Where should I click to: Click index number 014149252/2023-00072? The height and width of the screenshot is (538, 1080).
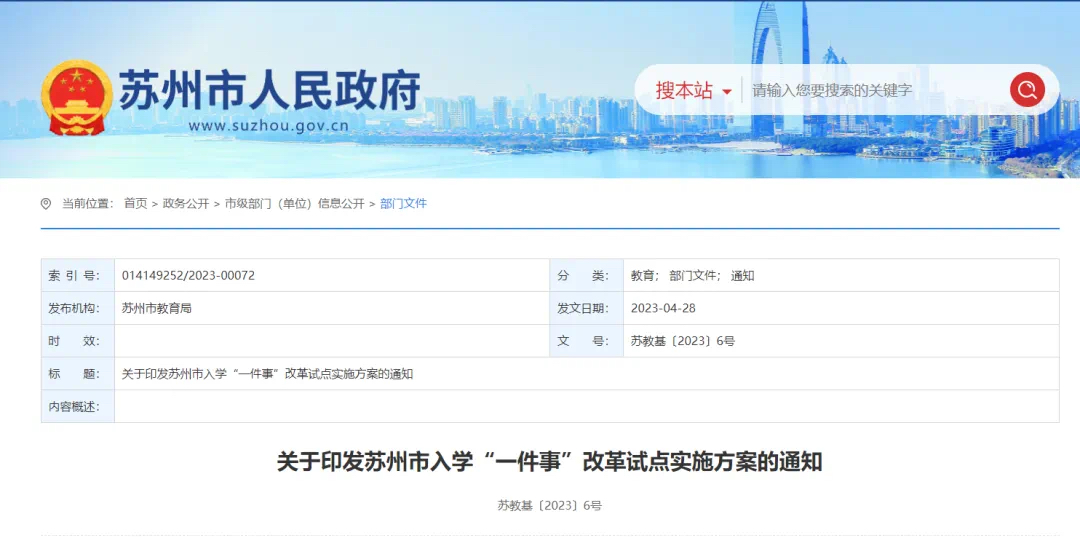click(x=188, y=275)
